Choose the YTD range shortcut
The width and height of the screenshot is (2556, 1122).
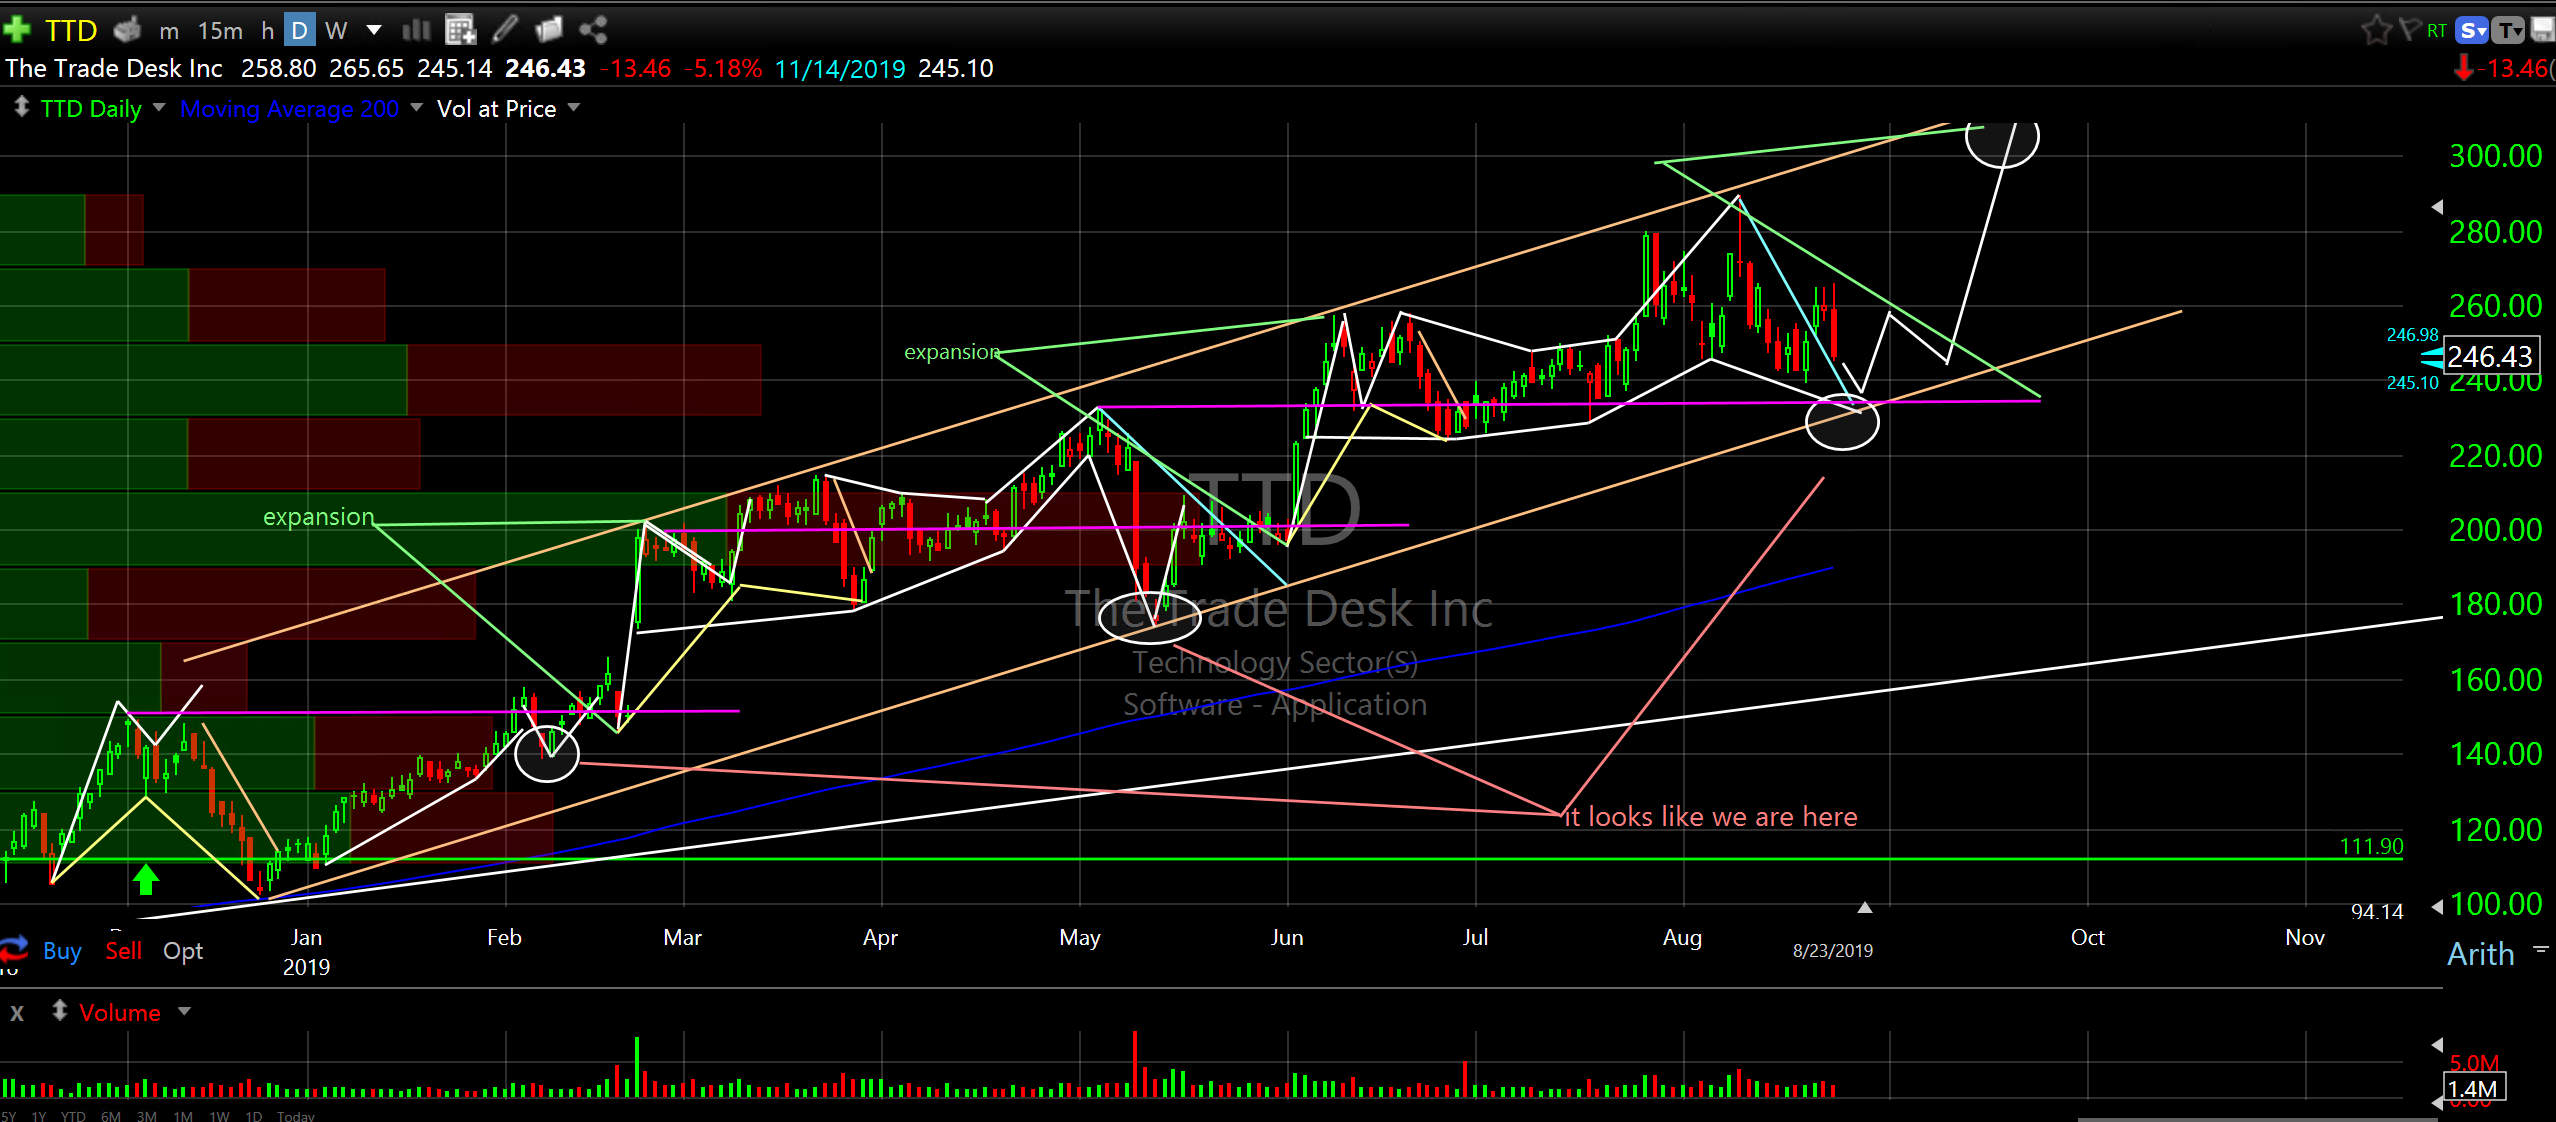(x=73, y=1116)
